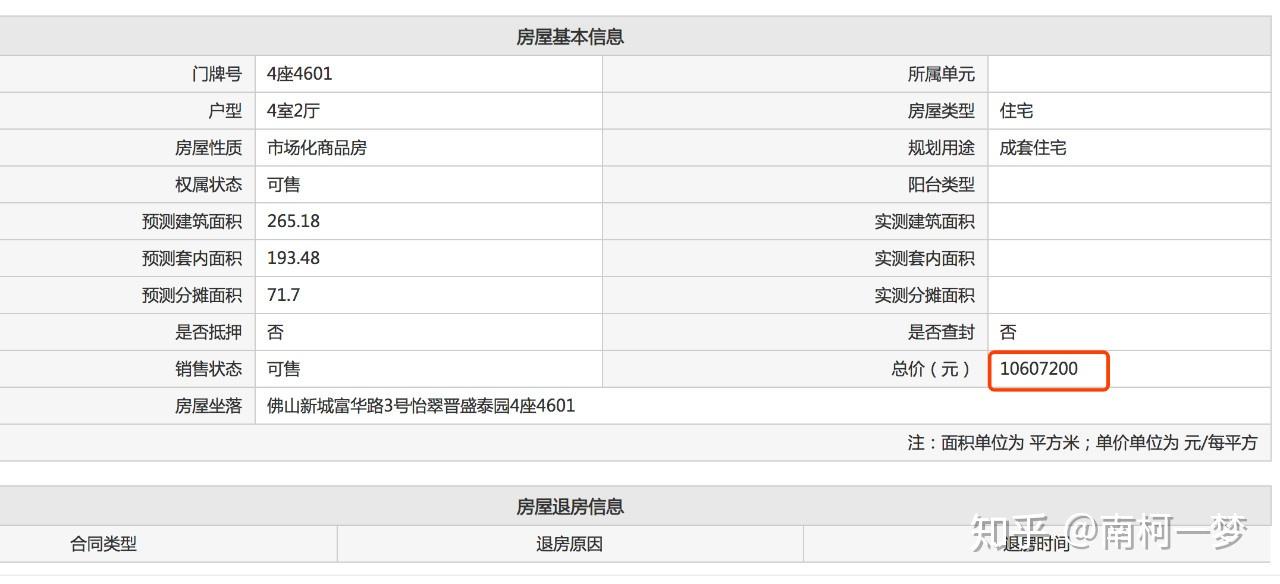Viewport: 1280px width, 584px height.
Task: Select predicted shared area value 71.7
Action: click(x=283, y=295)
